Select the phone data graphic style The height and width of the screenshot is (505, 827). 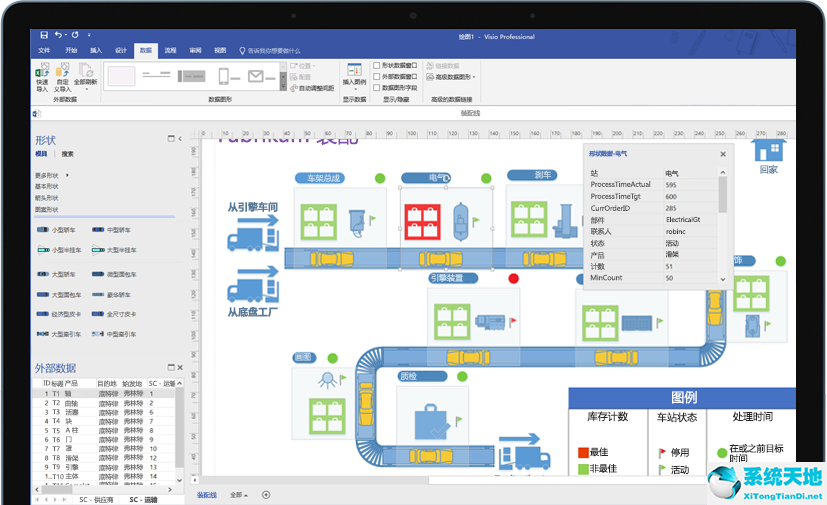(x=228, y=76)
